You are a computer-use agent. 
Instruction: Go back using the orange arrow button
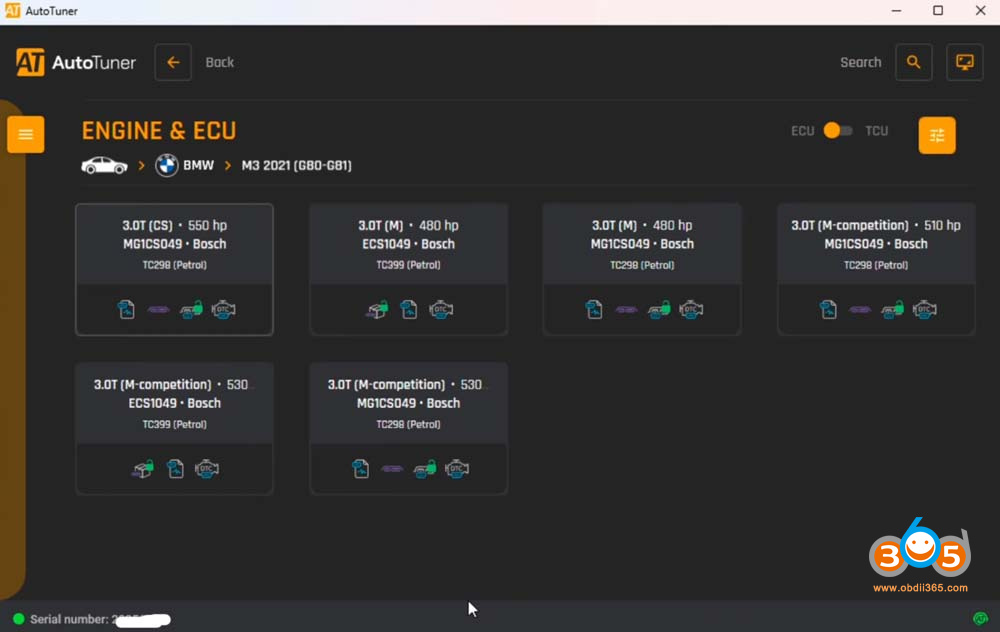(173, 62)
